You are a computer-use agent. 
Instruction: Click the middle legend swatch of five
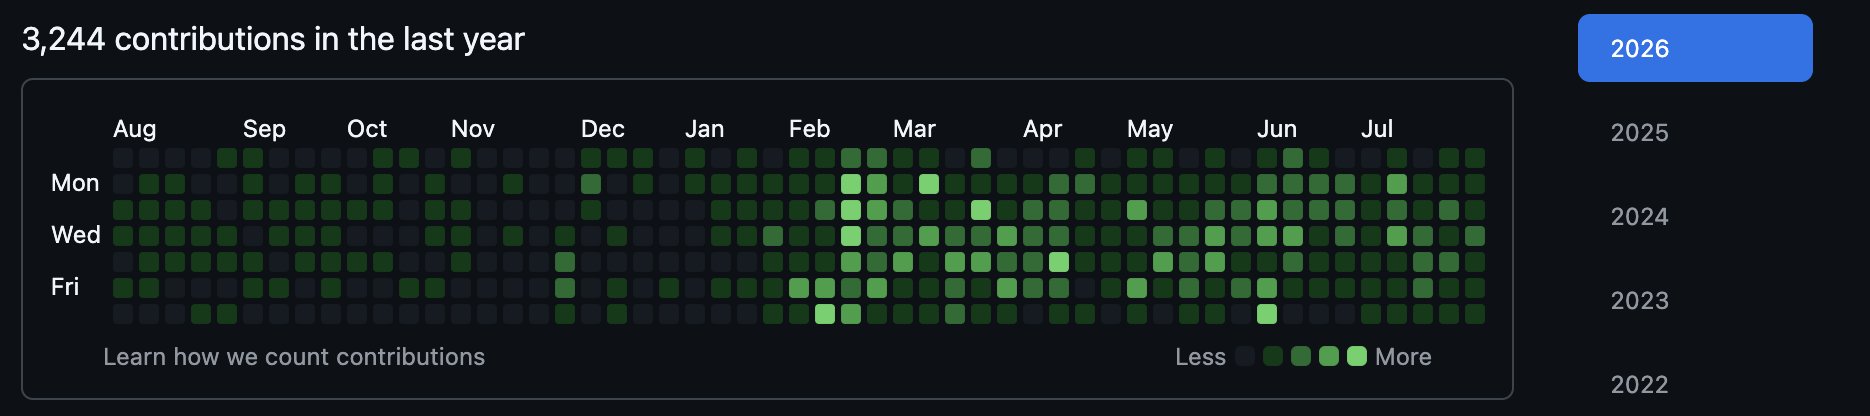pos(1301,356)
